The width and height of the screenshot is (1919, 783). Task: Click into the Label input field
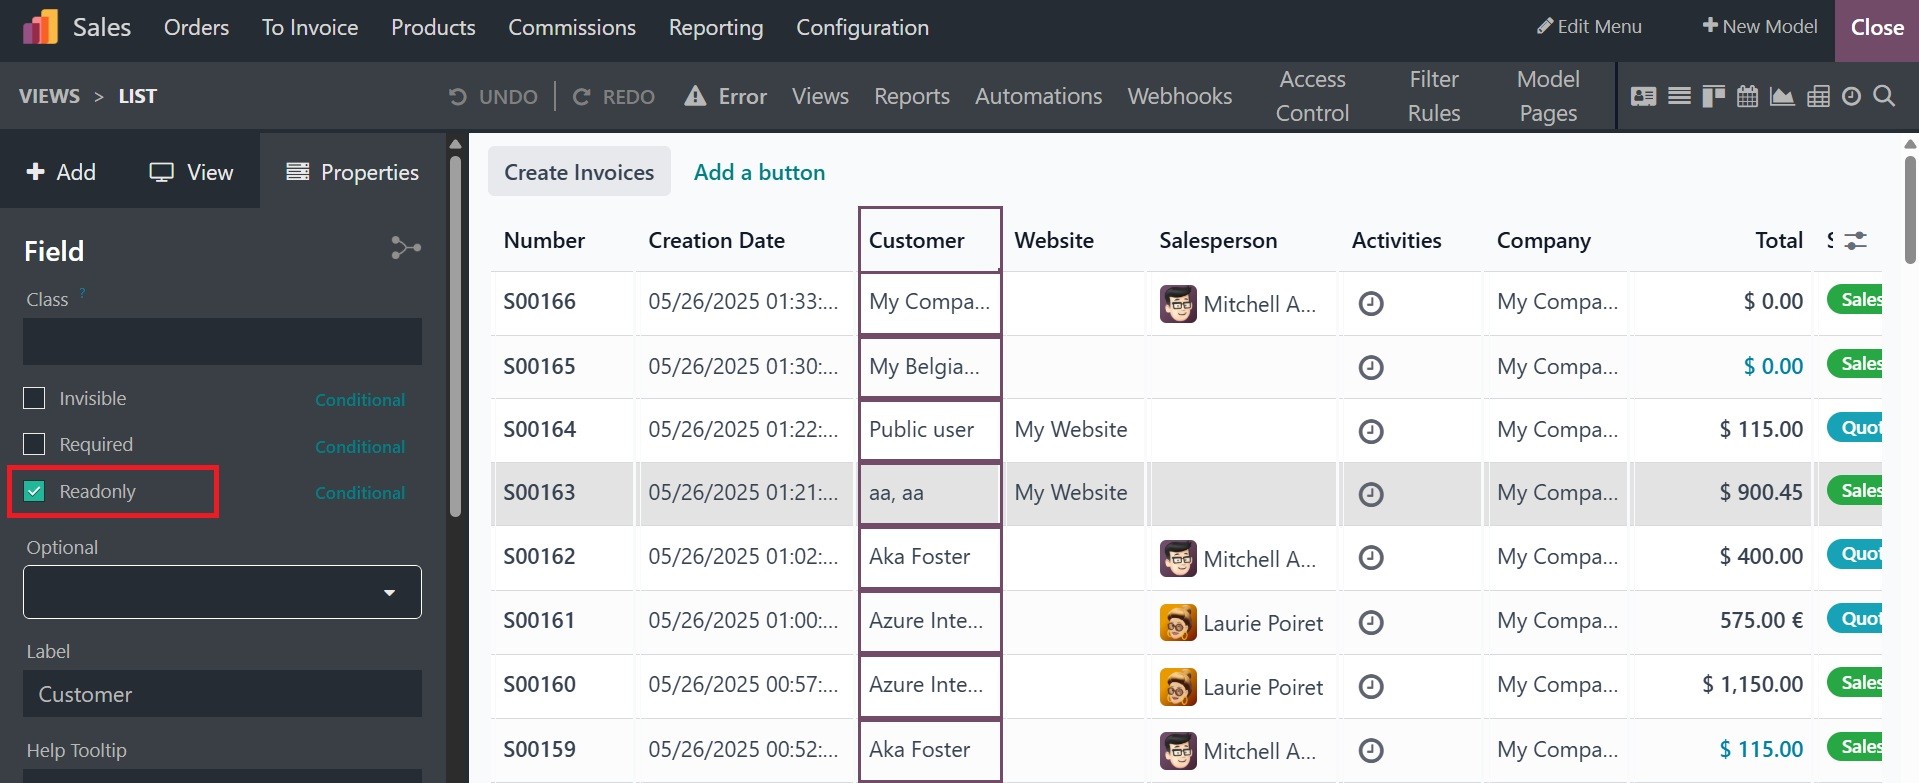click(x=222, y=694)
